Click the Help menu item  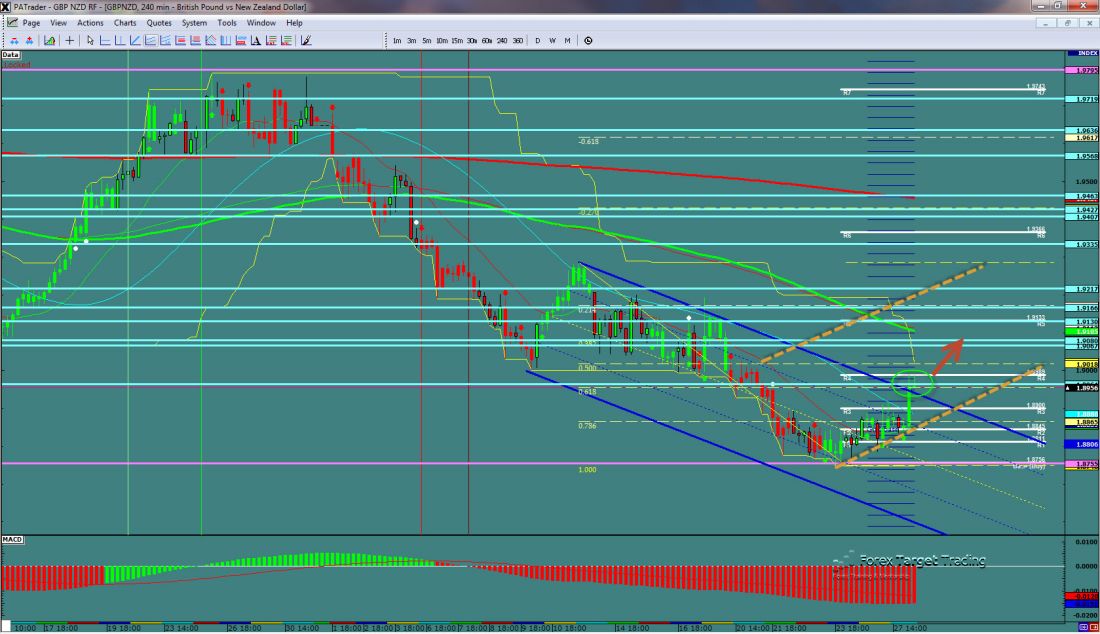(x=294, y=22)
